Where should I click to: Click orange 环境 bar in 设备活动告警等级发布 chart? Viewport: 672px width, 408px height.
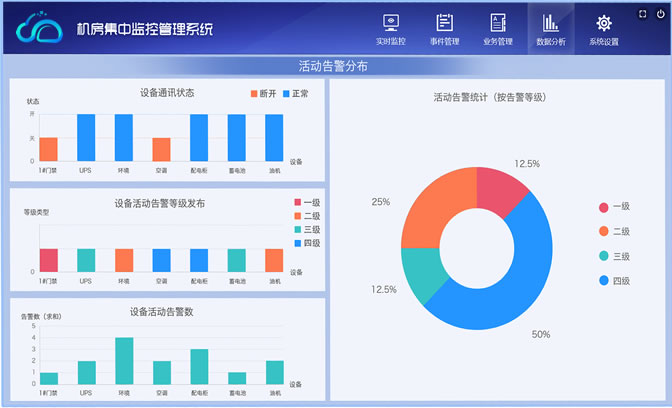124,260
